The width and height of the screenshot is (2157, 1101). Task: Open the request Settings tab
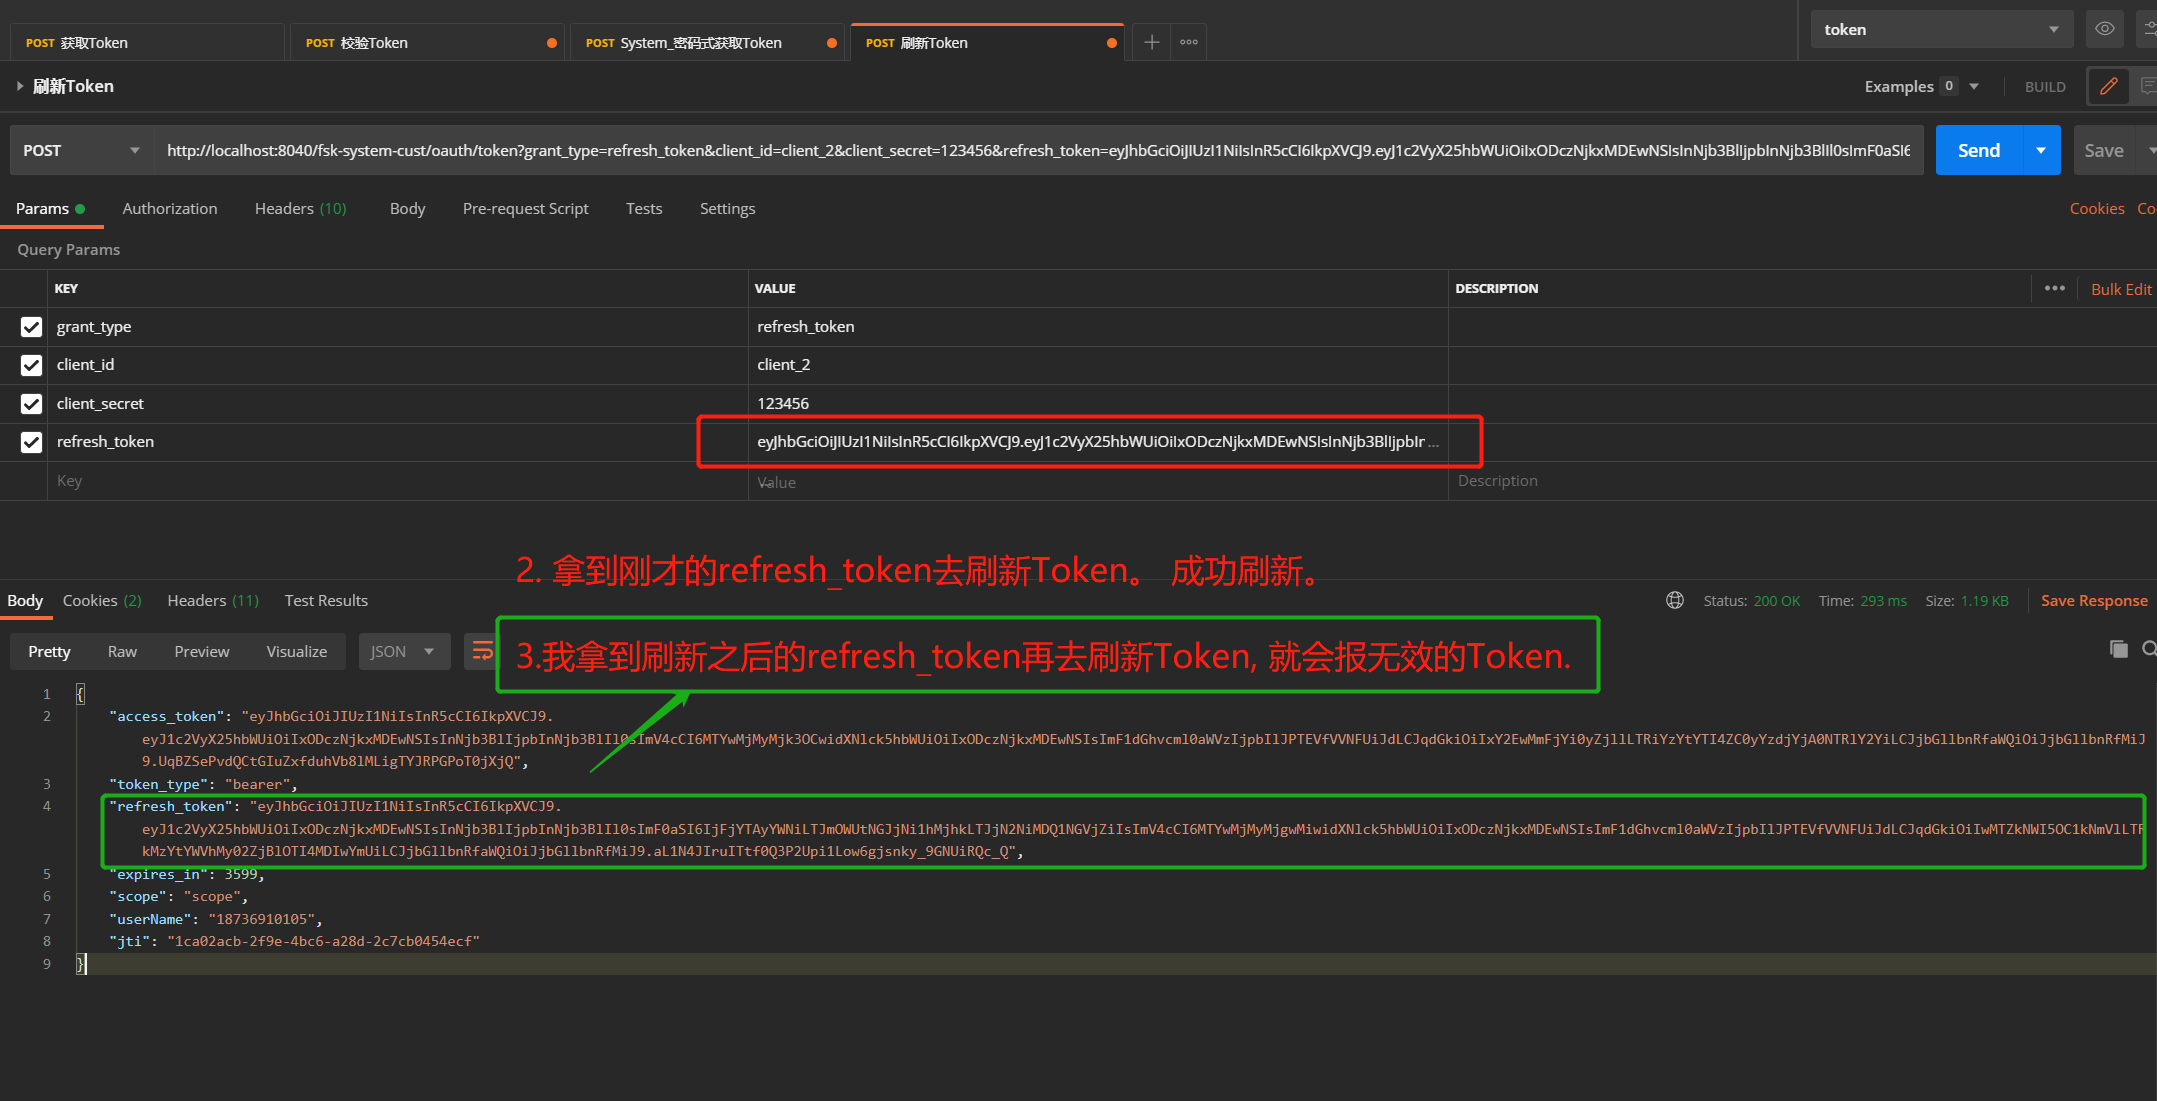(727, 208)
